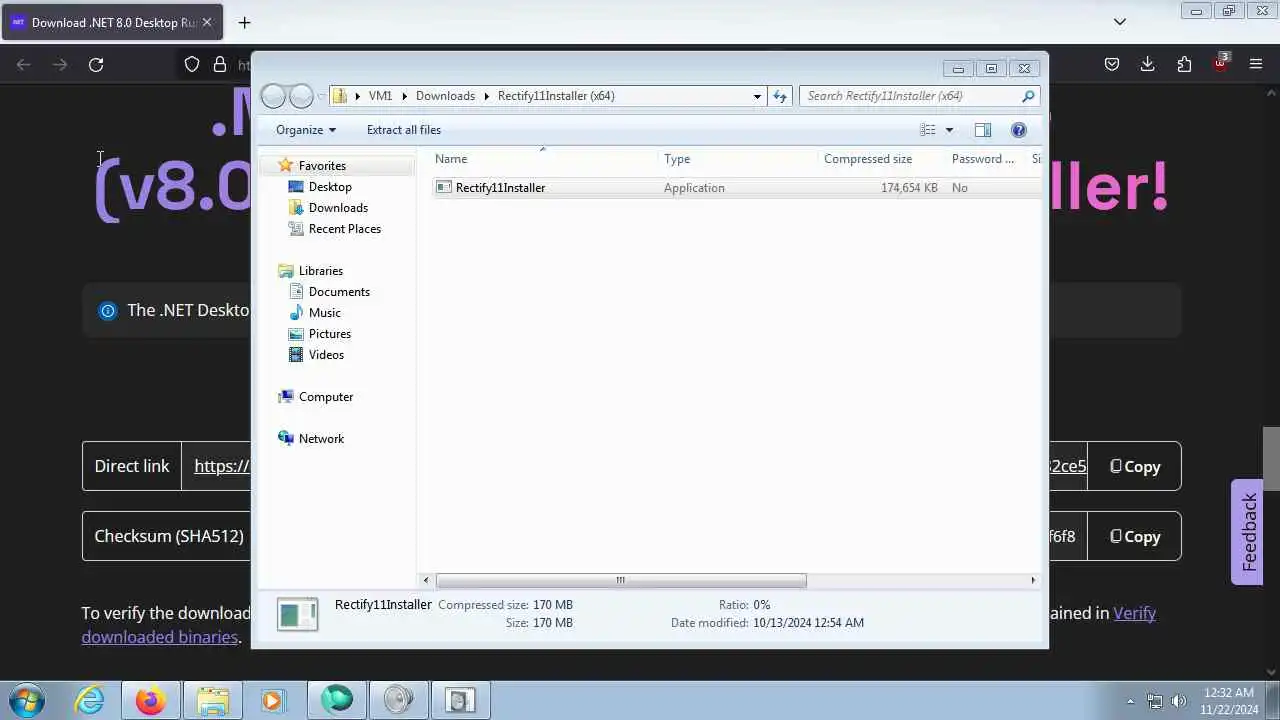The width and height of the screenshot is (1280, 720).
Task: Copy the Direct link in browser
Action: pyautogui.click(x=1135, y=466)
